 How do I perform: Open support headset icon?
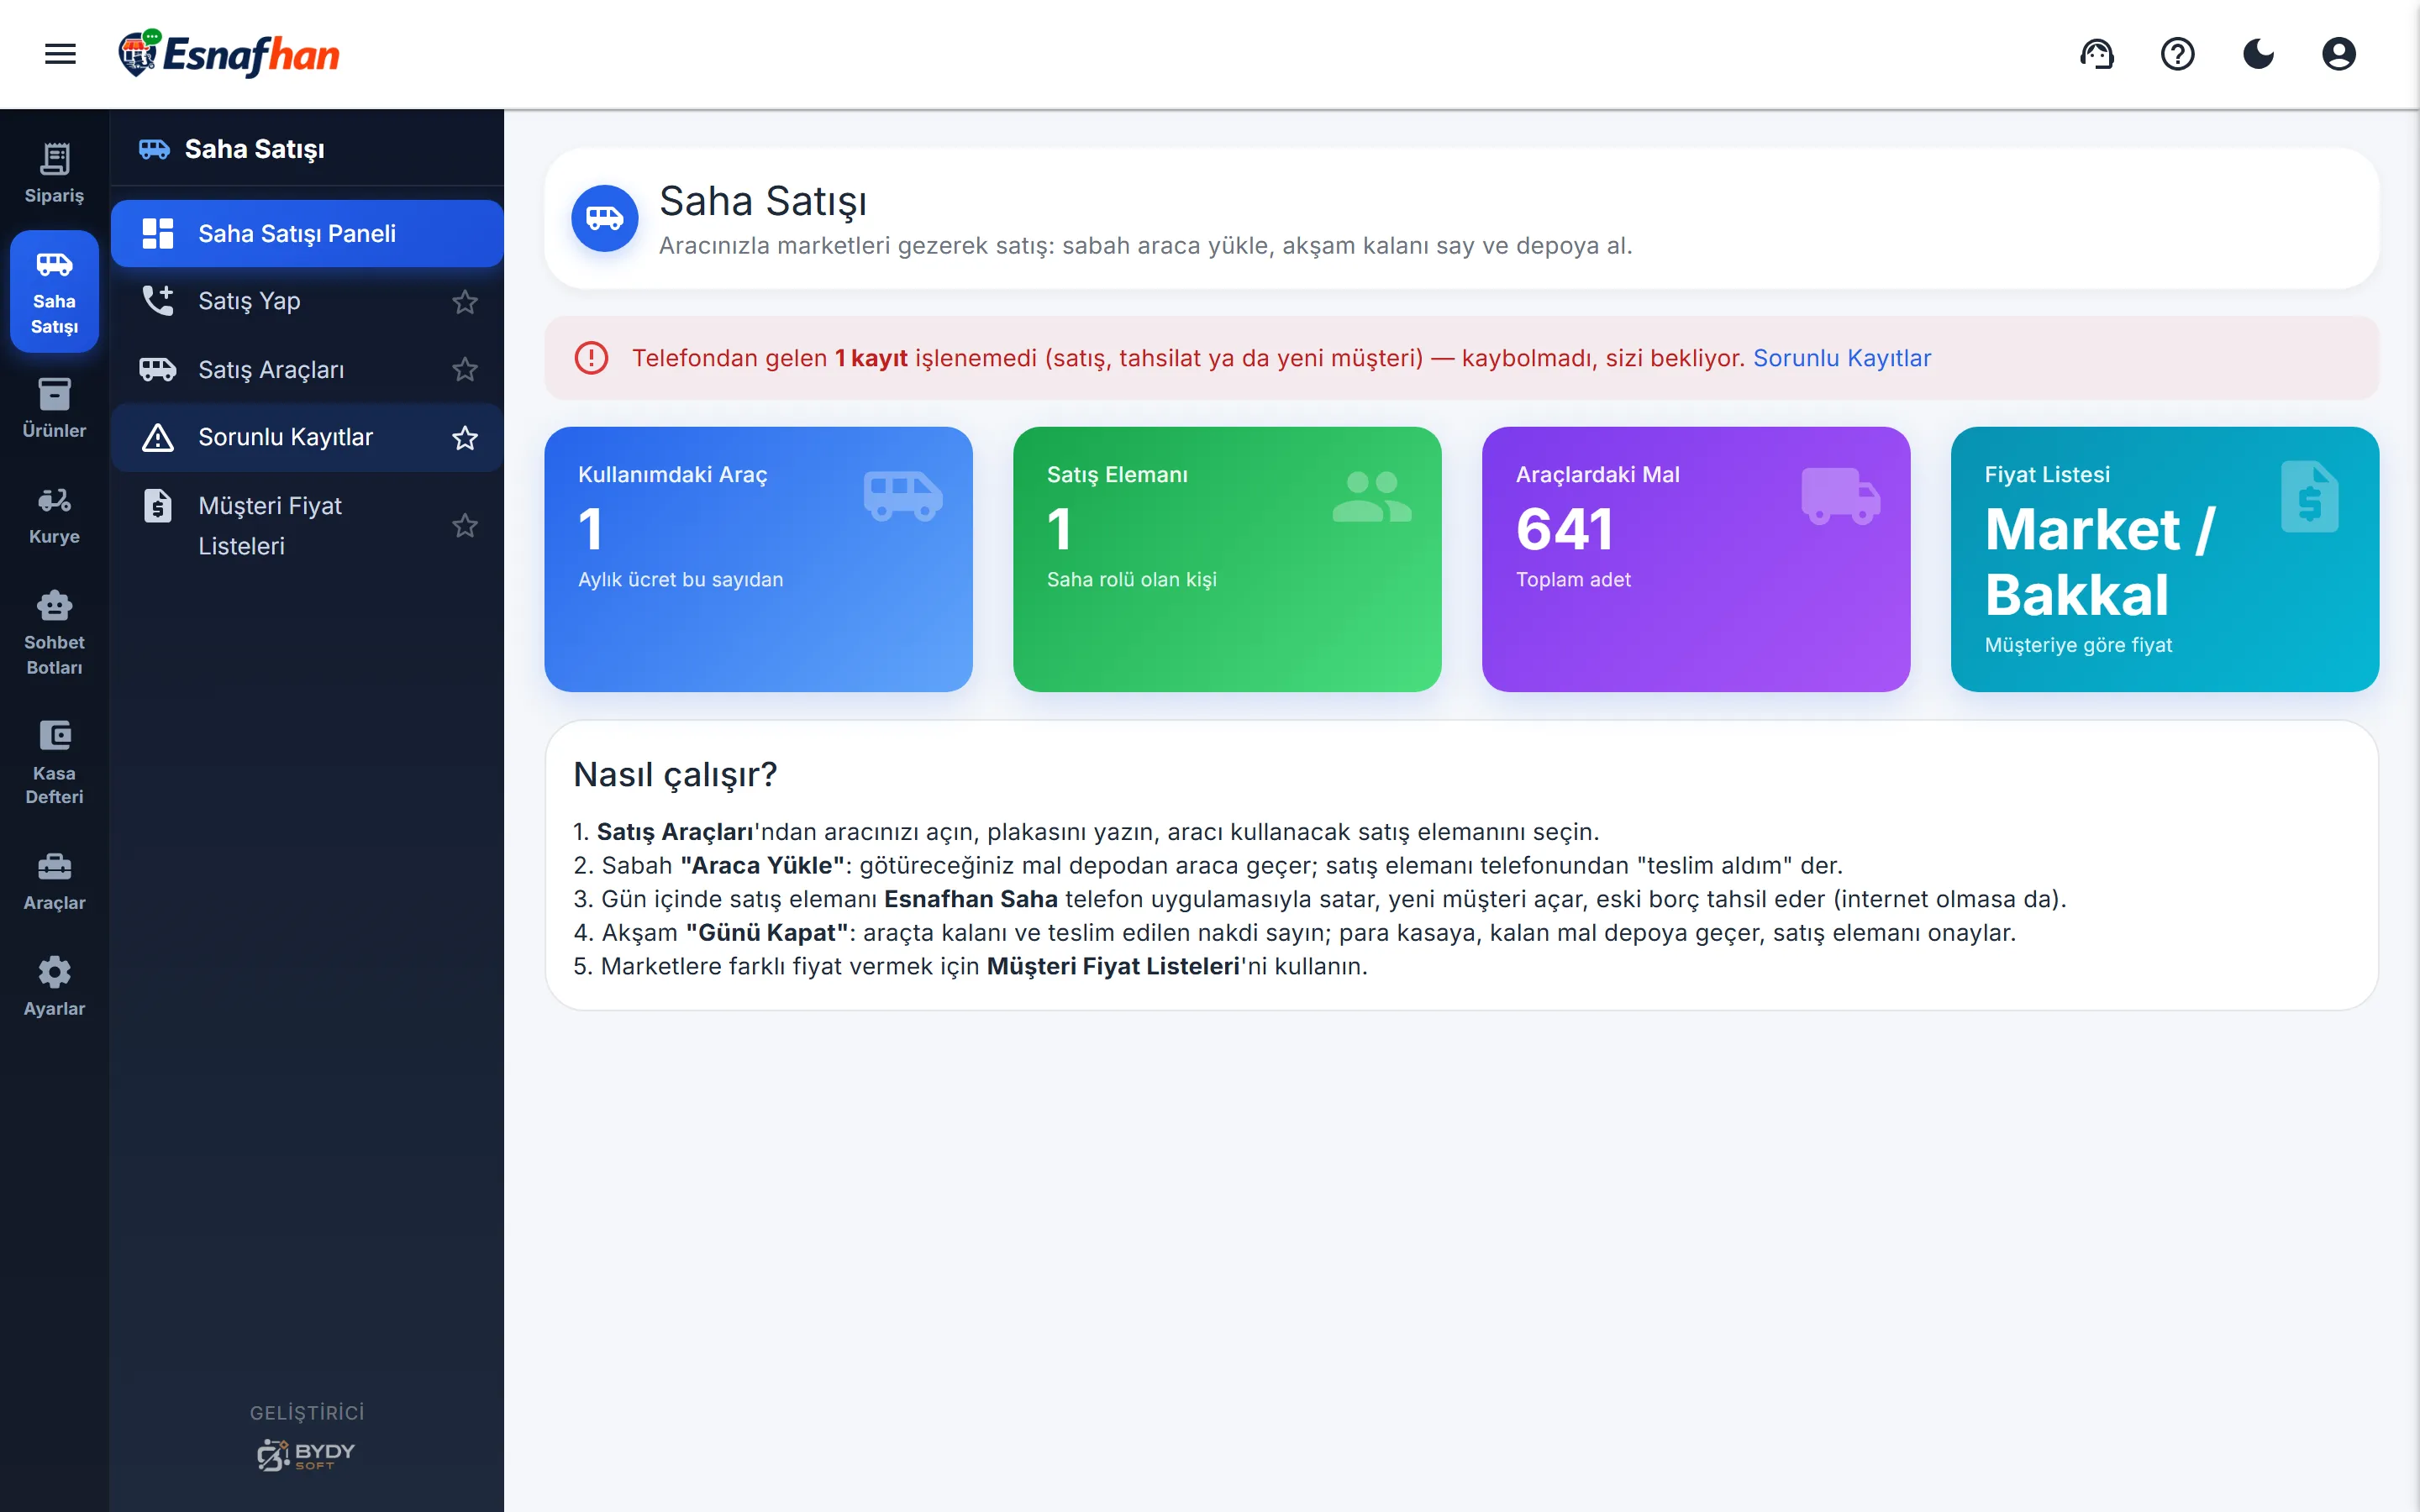pyautogui.click(x=2097, y=54)
